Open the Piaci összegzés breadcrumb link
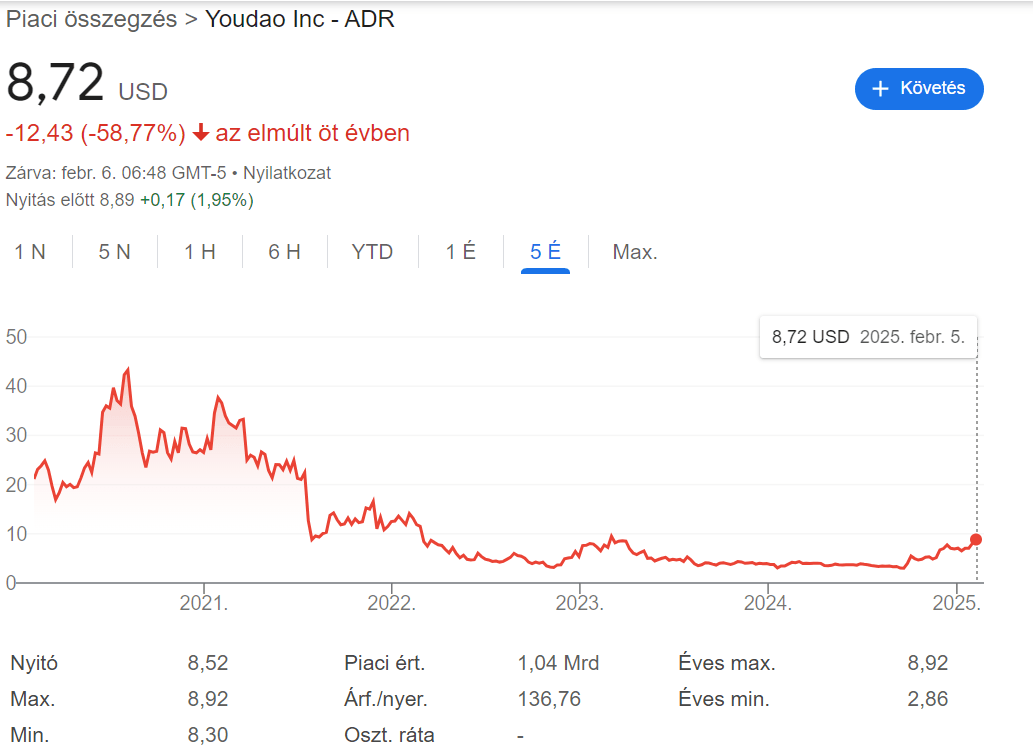The width and height of the screenshot is (1033, 747). [91, 19]
